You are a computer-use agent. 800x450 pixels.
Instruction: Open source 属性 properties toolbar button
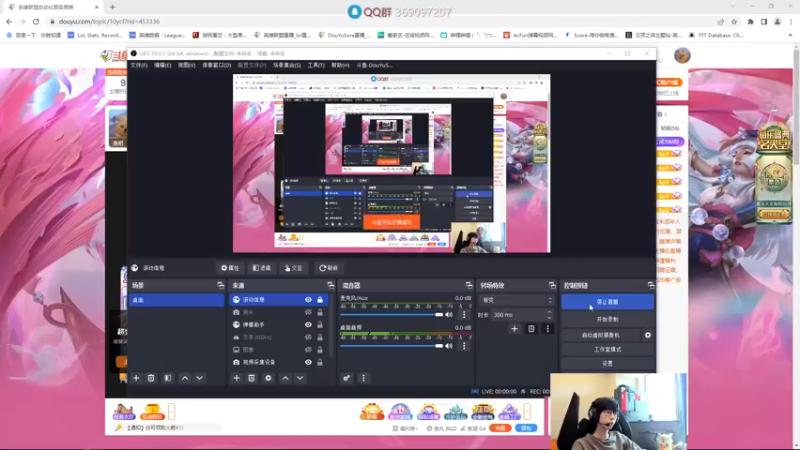pos(230,268)
